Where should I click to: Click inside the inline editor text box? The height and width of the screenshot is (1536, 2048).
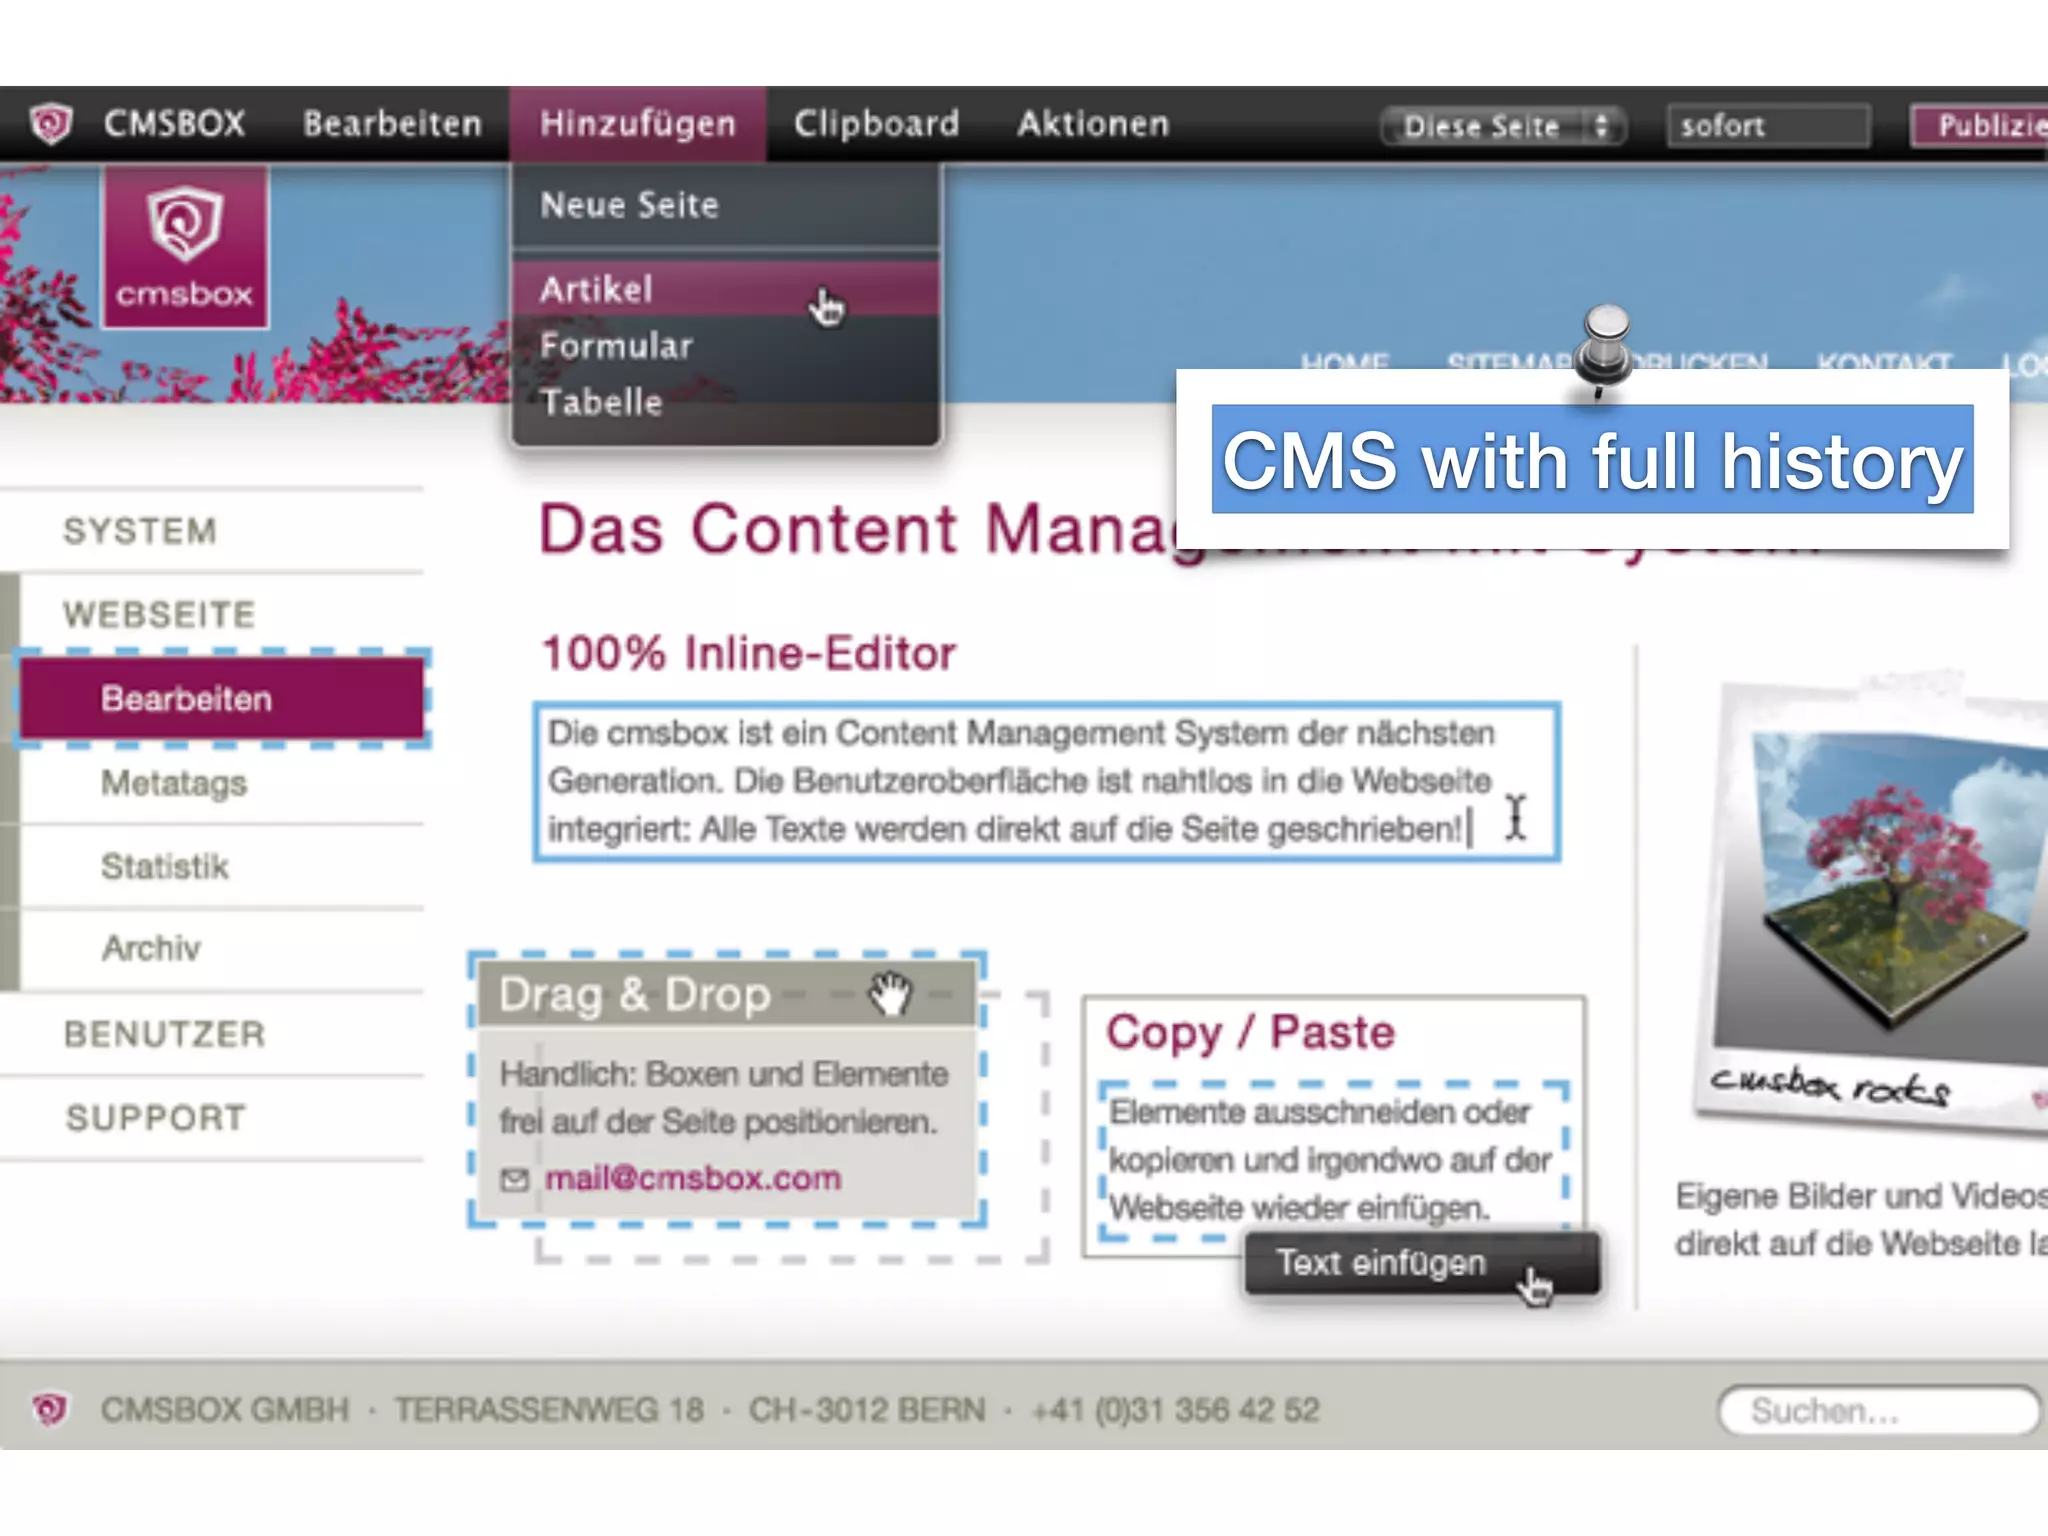pos(1046,782)
